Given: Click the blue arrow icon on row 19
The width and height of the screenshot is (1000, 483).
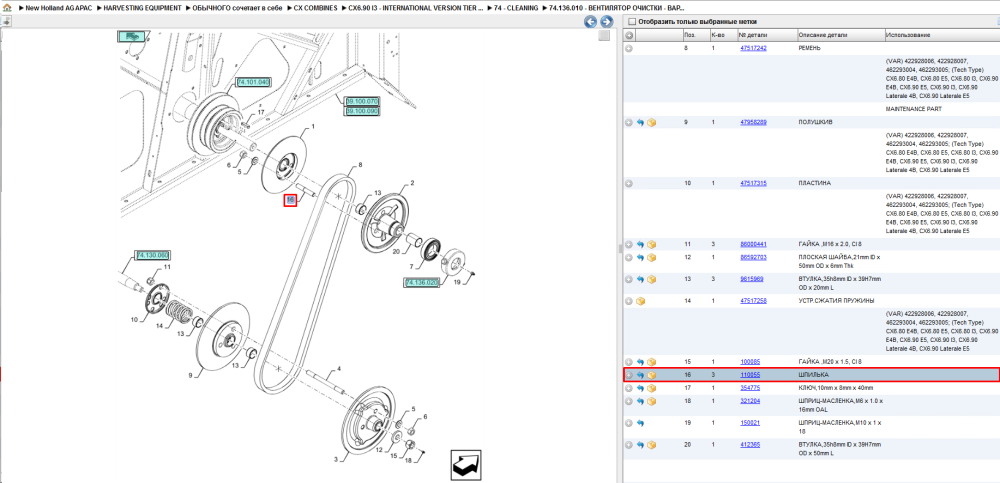Looking at the screenshot, I should point(640,423).
